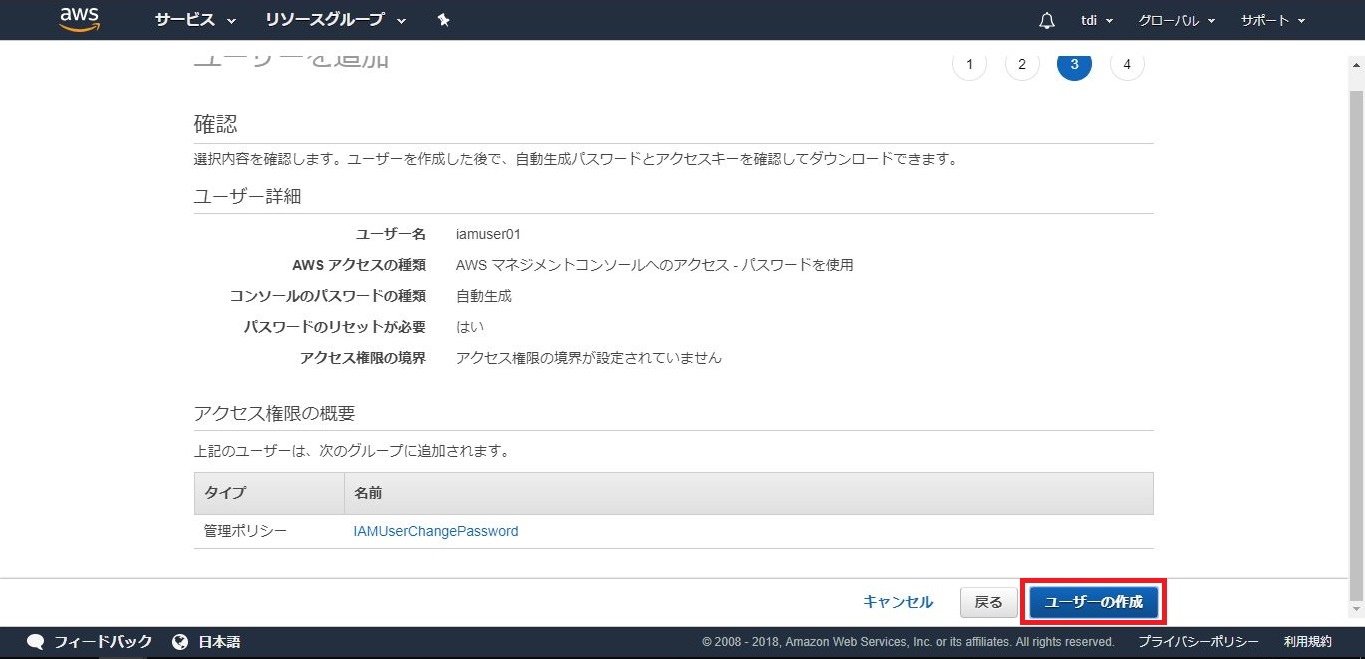Open notifications bell icon
Viewport: 1365px width, 659px height.
pyautogui.click(x=1047, y=20)
